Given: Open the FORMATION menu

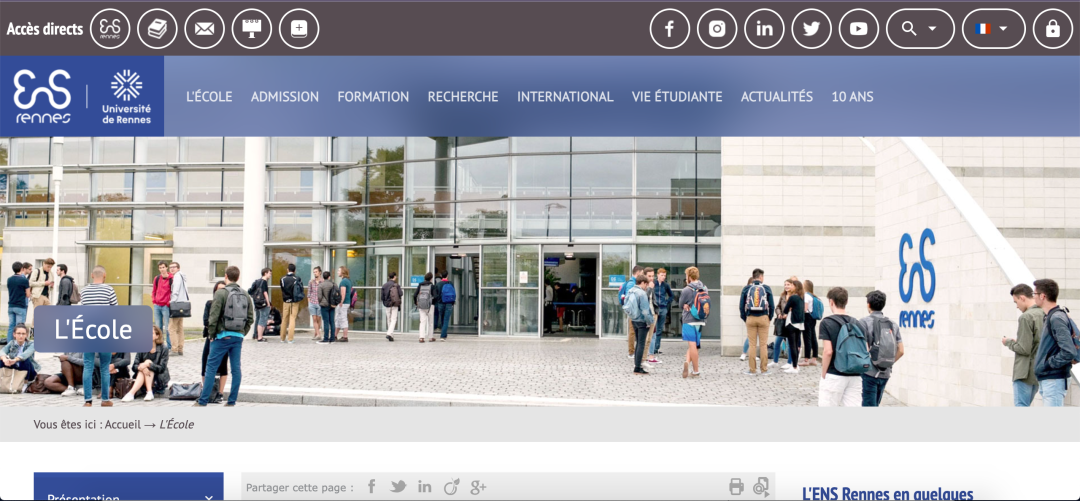Looking at the screenshot, I should (x=373, y=96).
